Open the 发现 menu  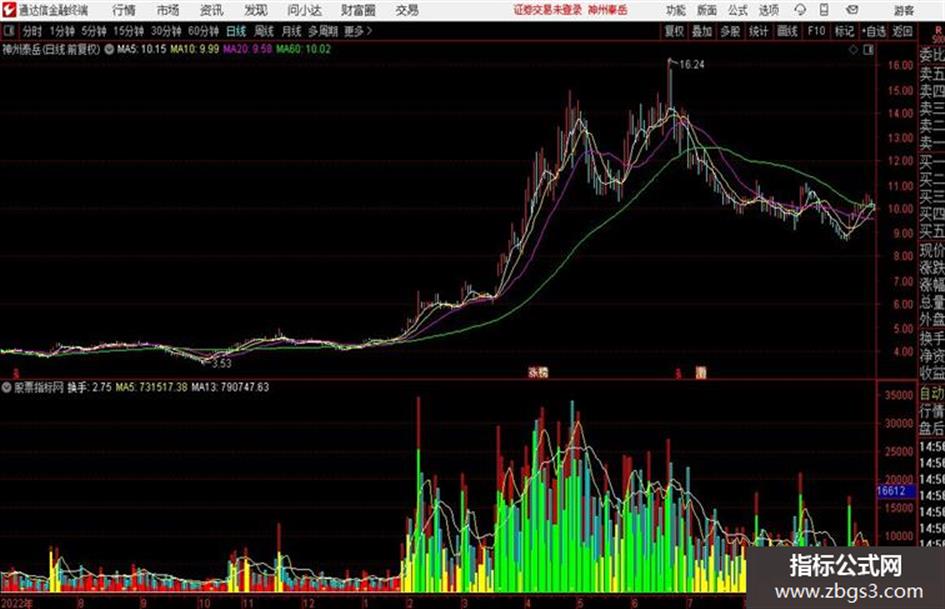256,10
